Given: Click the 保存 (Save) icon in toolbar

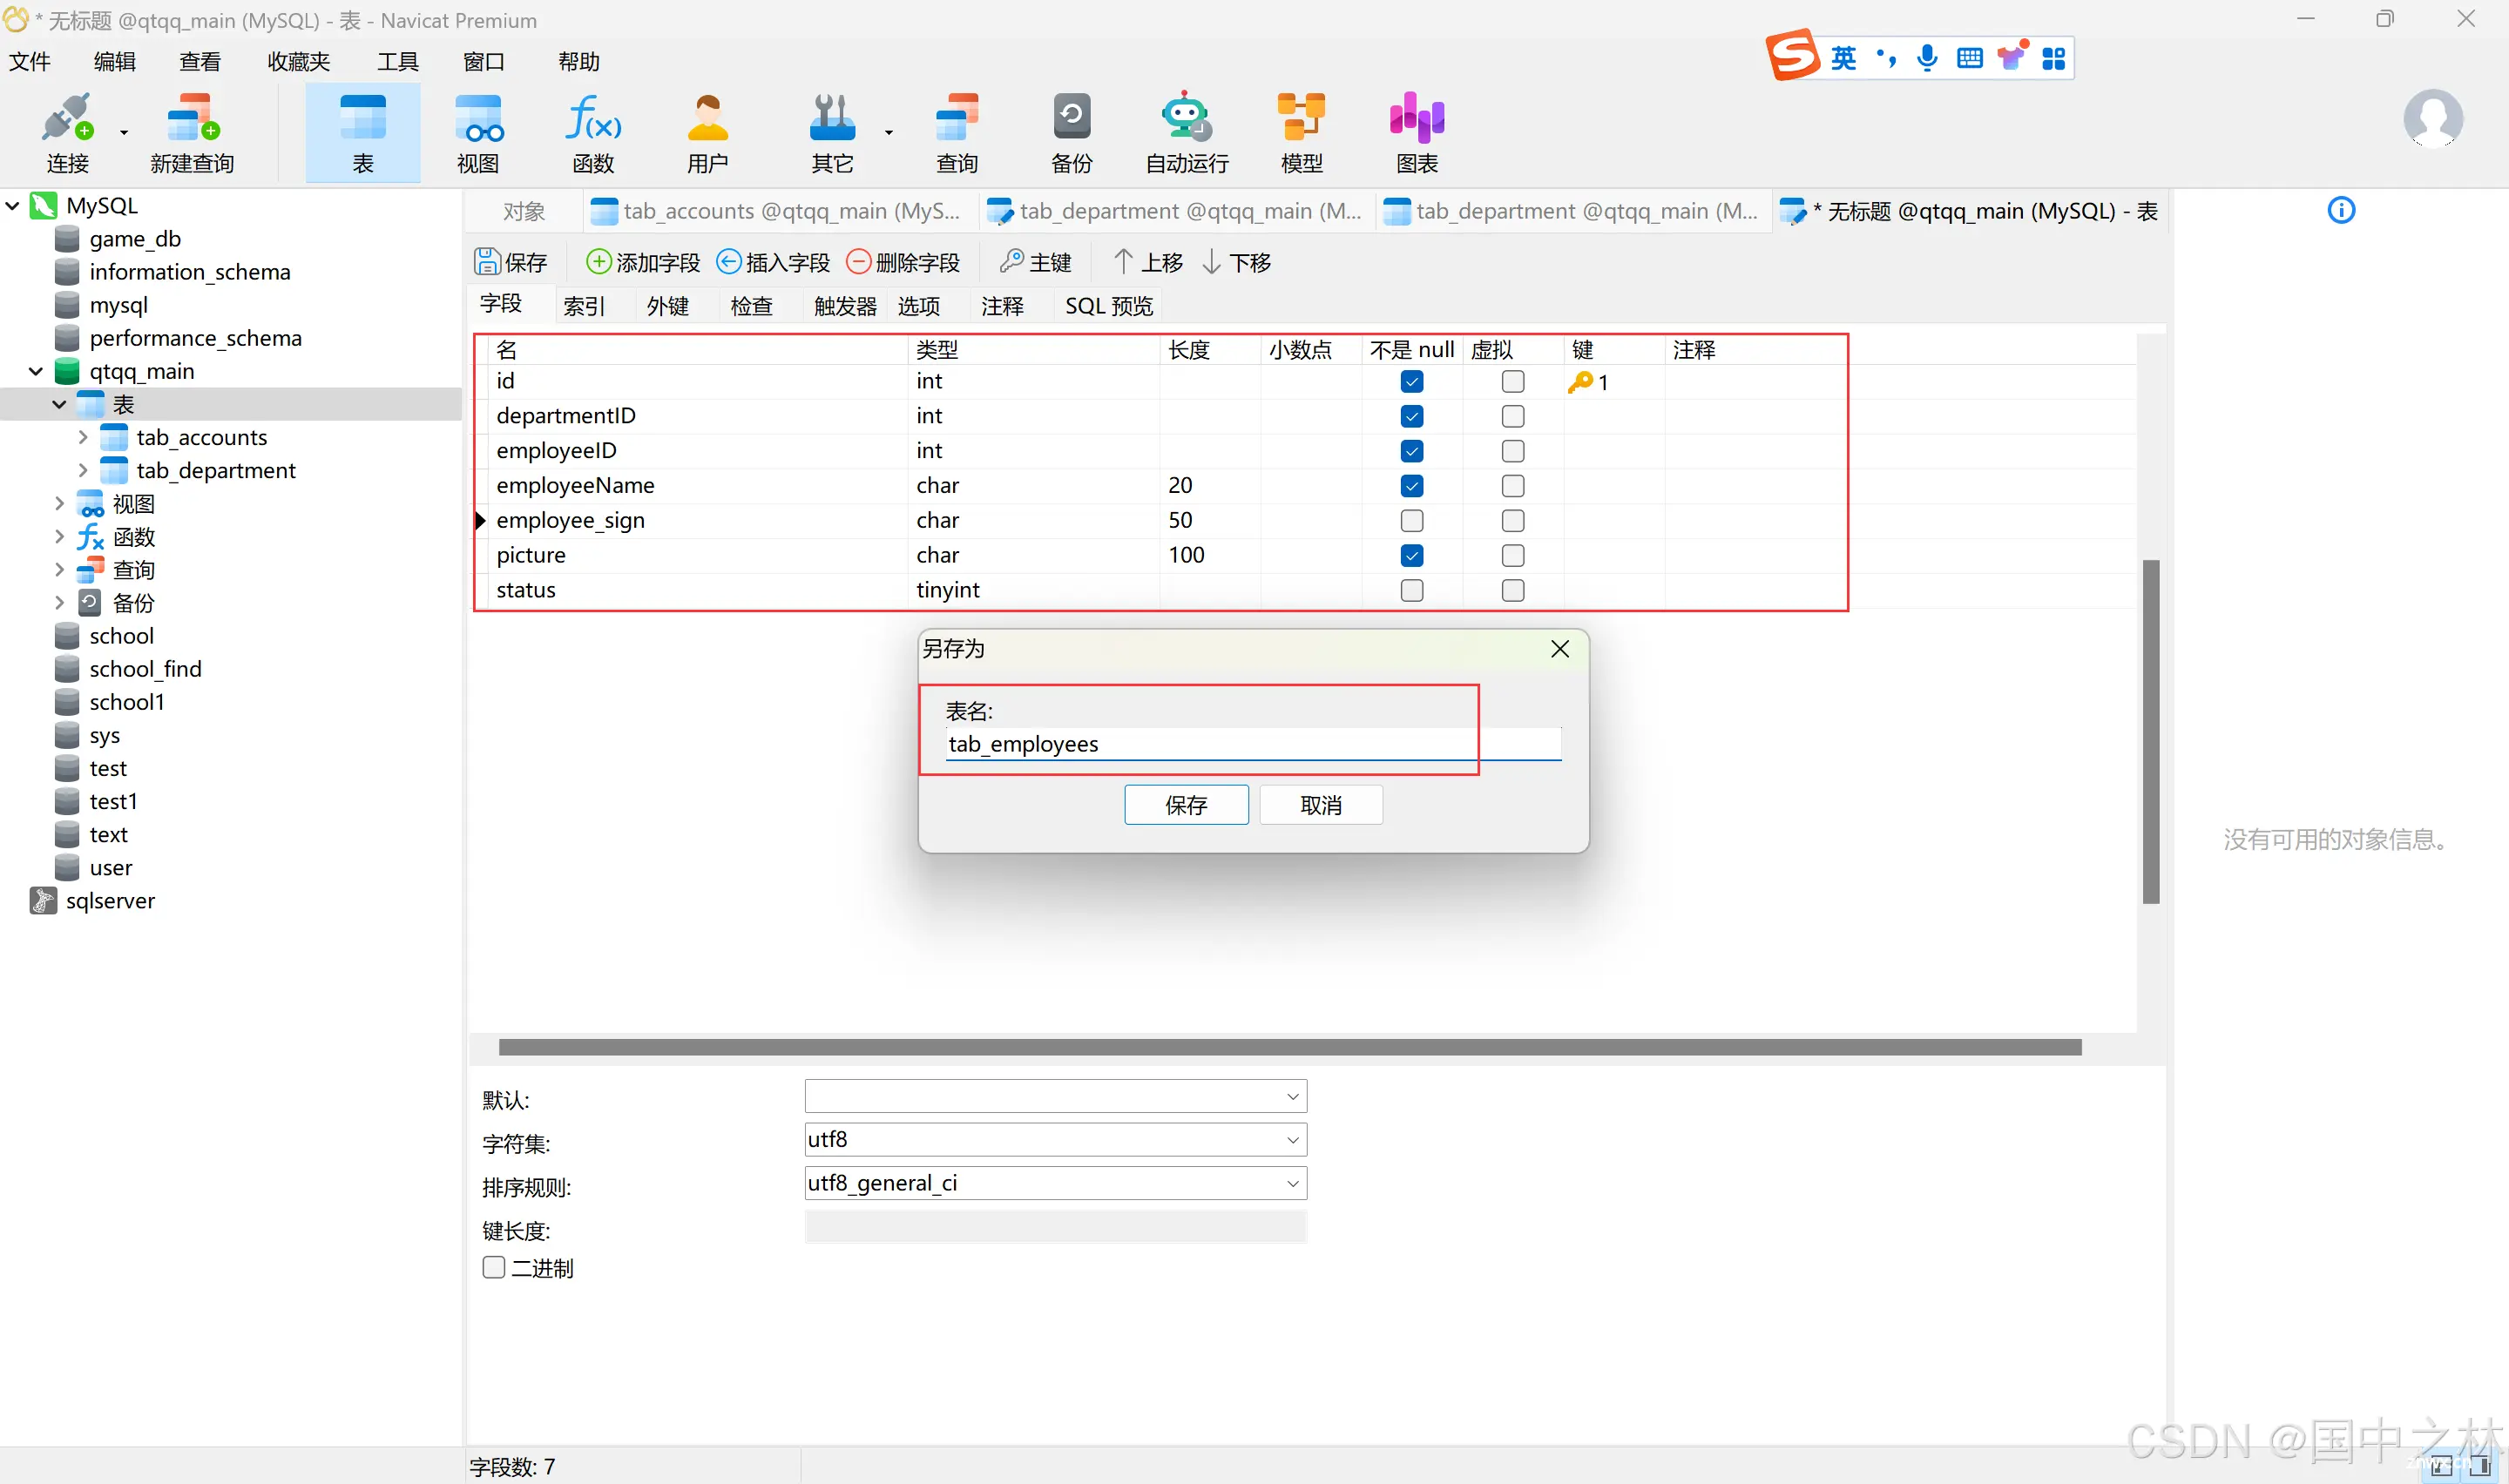Looking at the screenshot, I should click(x=512, y=261).
